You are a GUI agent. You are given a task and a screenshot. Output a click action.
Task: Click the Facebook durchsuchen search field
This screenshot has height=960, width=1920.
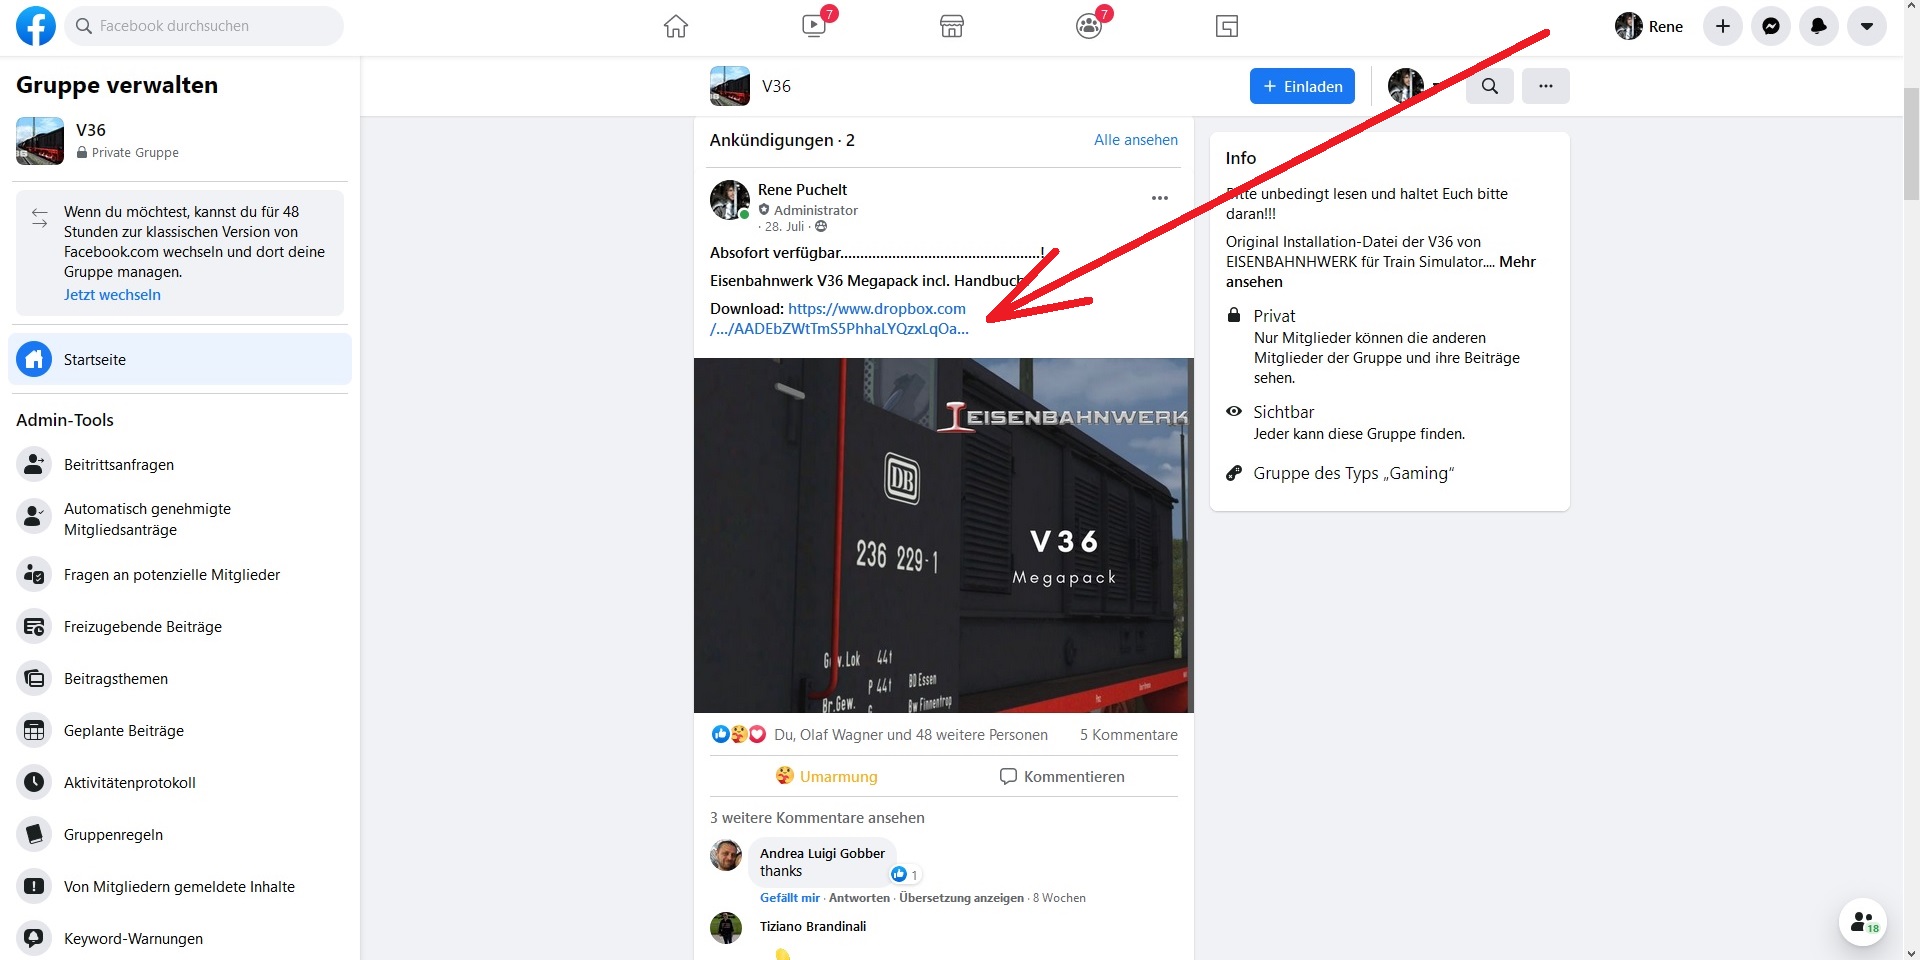[x=205, y=26]
